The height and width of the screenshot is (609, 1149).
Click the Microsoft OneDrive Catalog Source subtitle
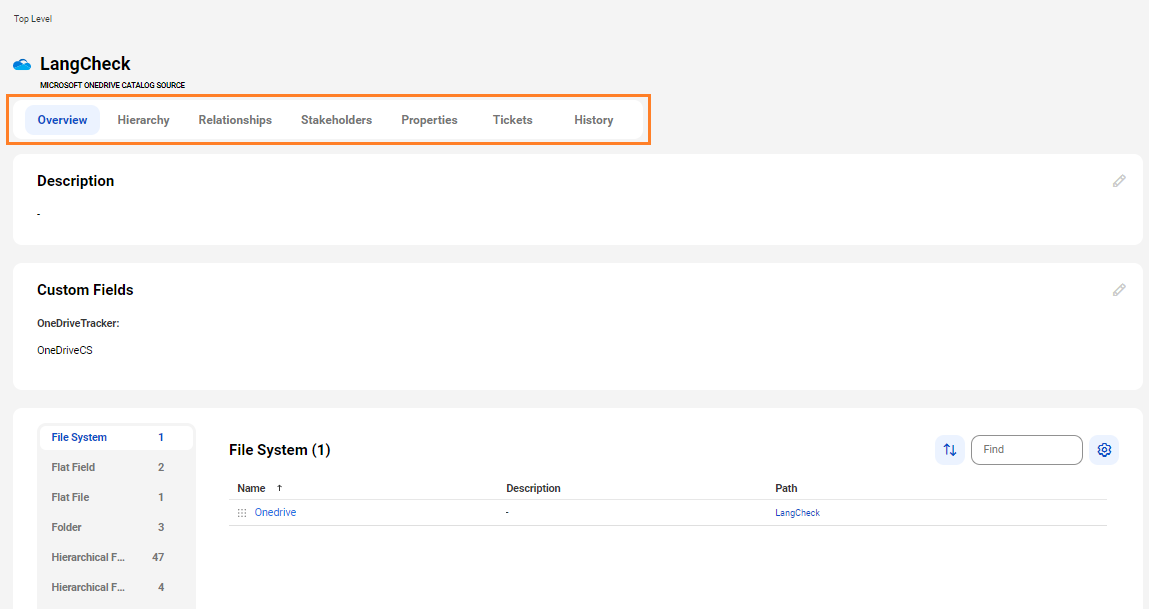[x=113, y=85]
